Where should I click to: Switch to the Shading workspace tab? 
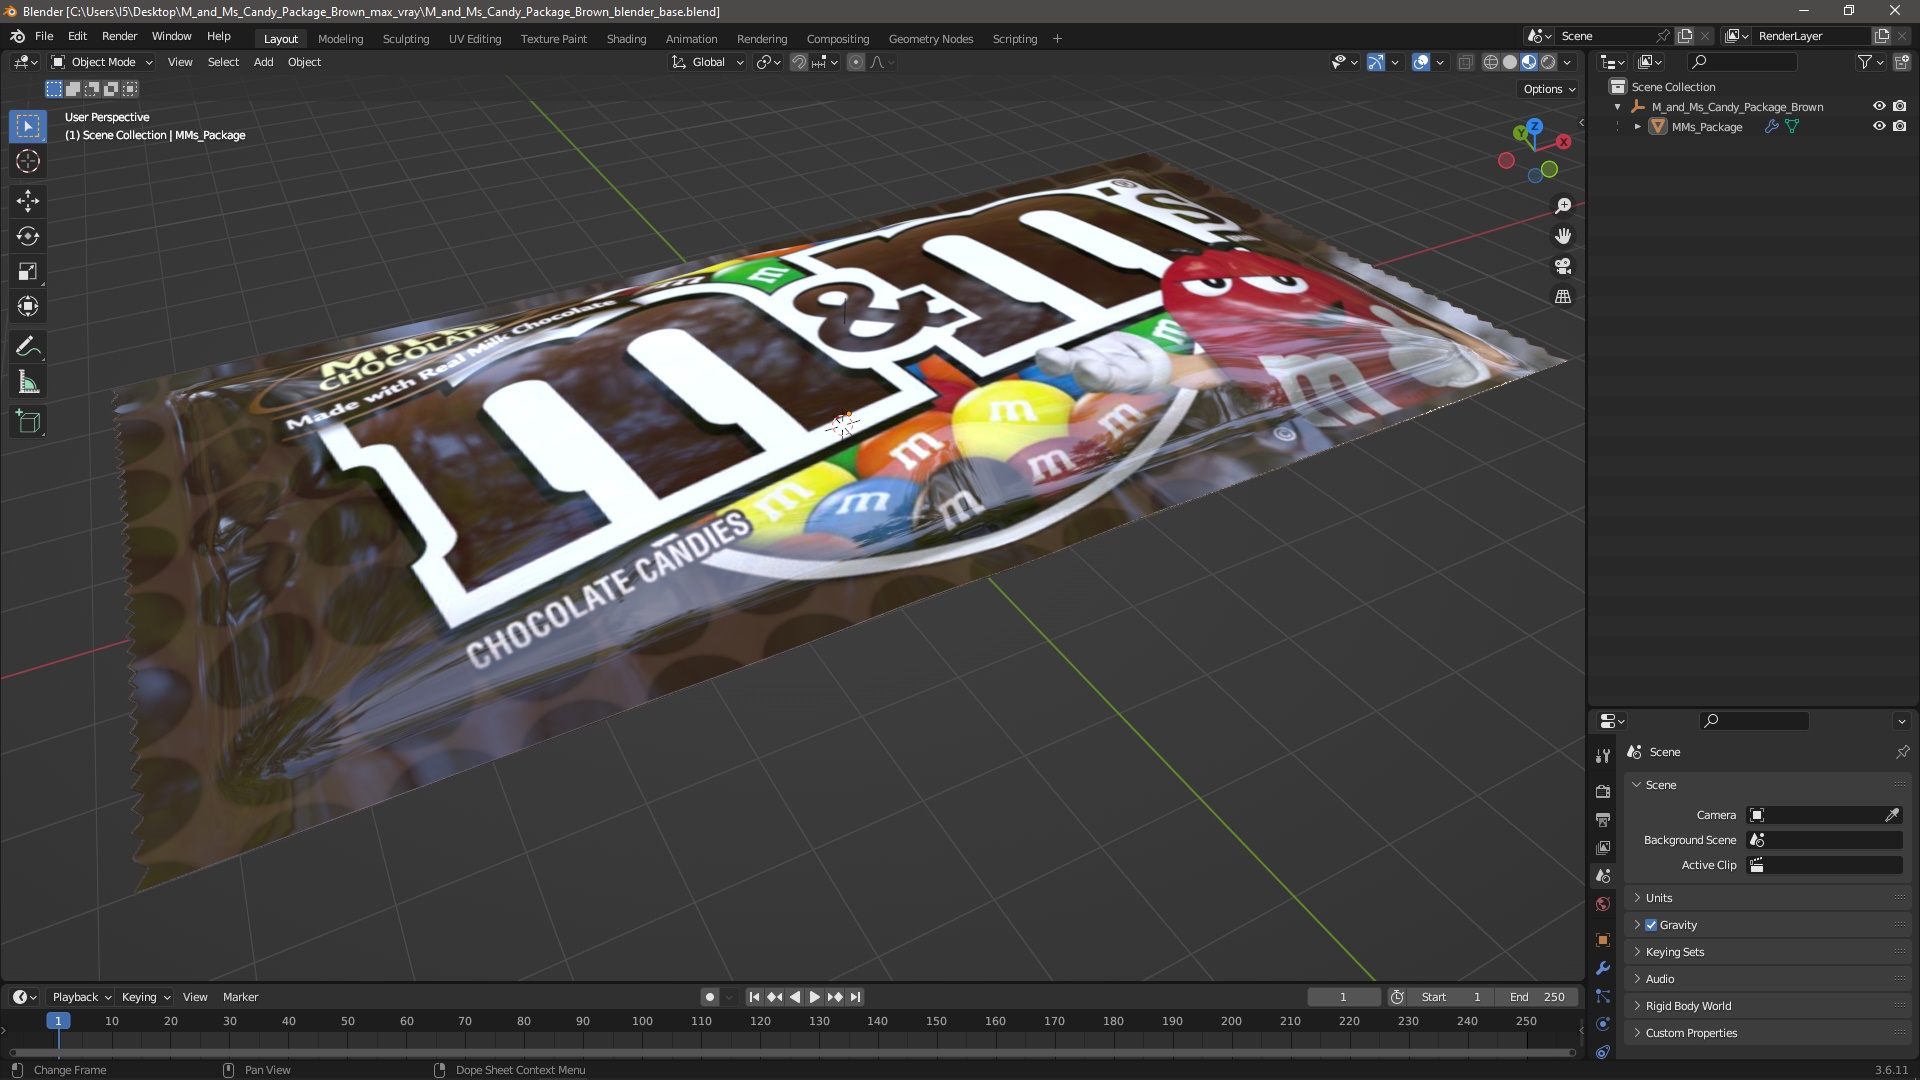pos(626,39)
